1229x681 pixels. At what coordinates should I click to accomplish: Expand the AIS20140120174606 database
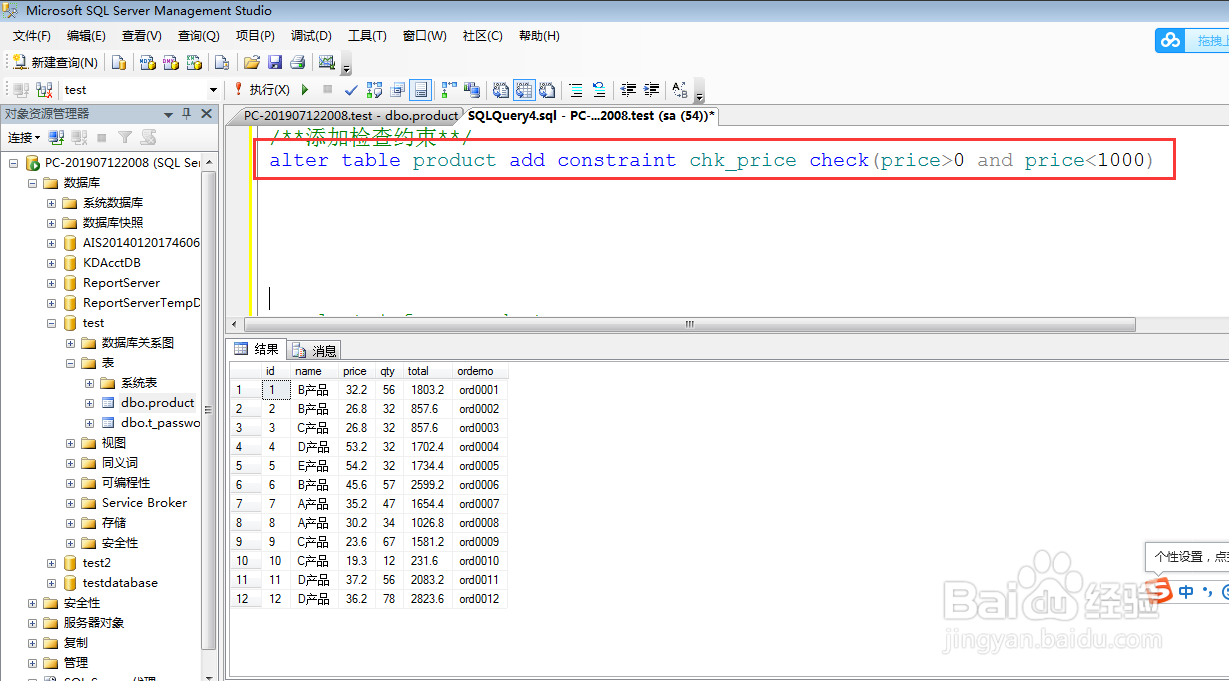(x=51, y=243)
